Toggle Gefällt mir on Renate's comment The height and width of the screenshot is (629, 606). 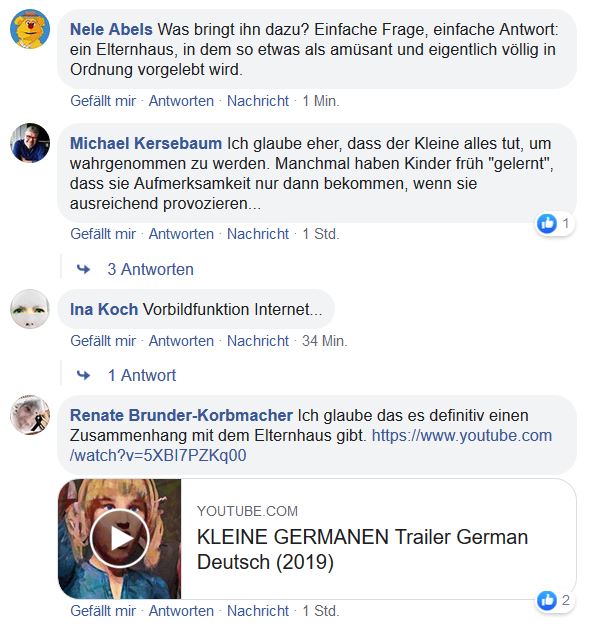[103, 611]
